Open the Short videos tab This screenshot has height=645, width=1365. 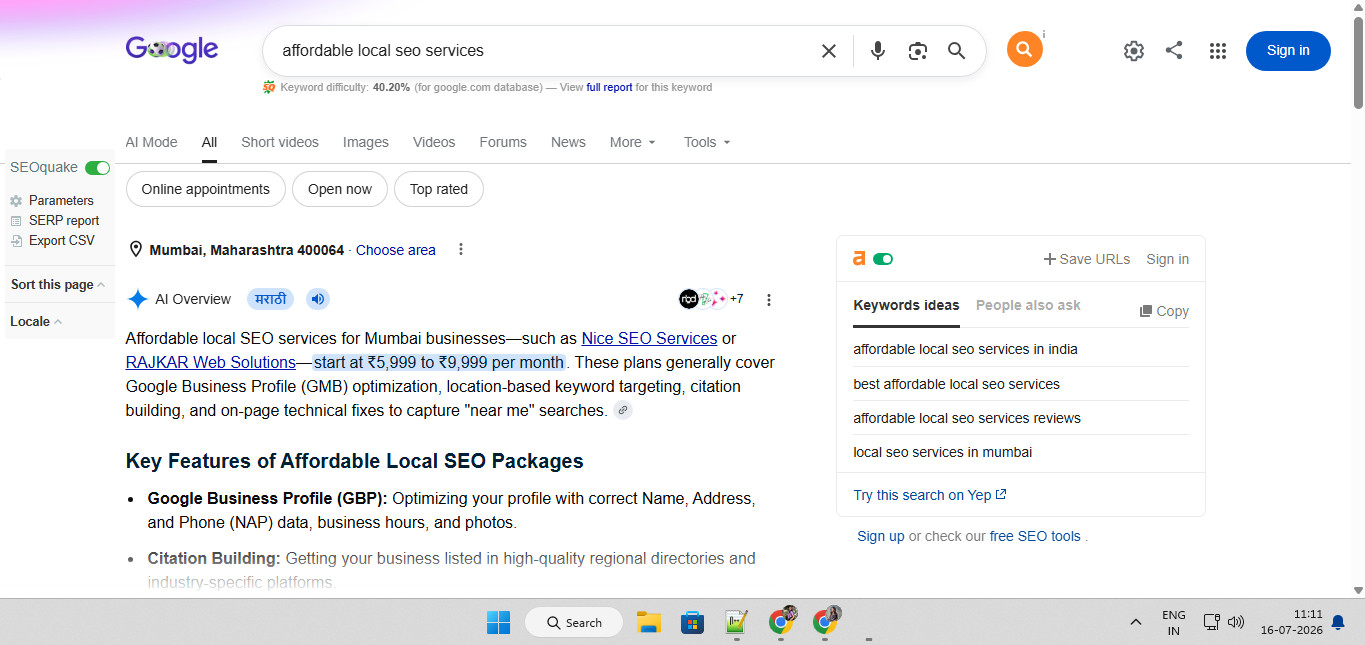coord(280,142)
